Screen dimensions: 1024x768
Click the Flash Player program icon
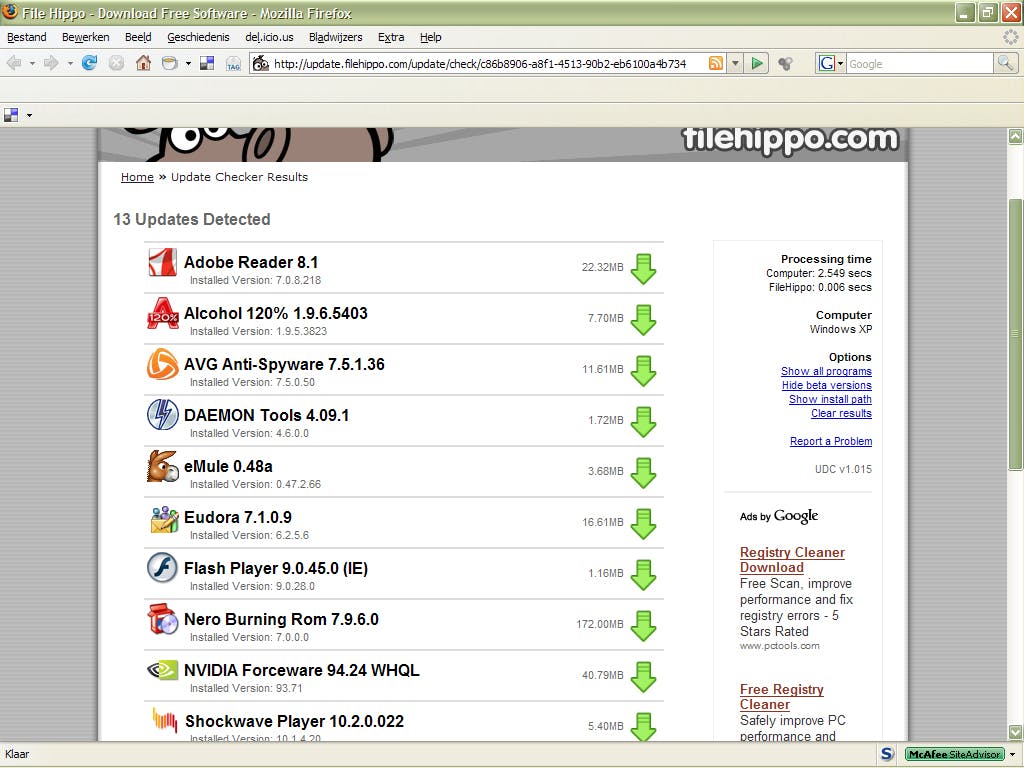[x=162, y=568]
